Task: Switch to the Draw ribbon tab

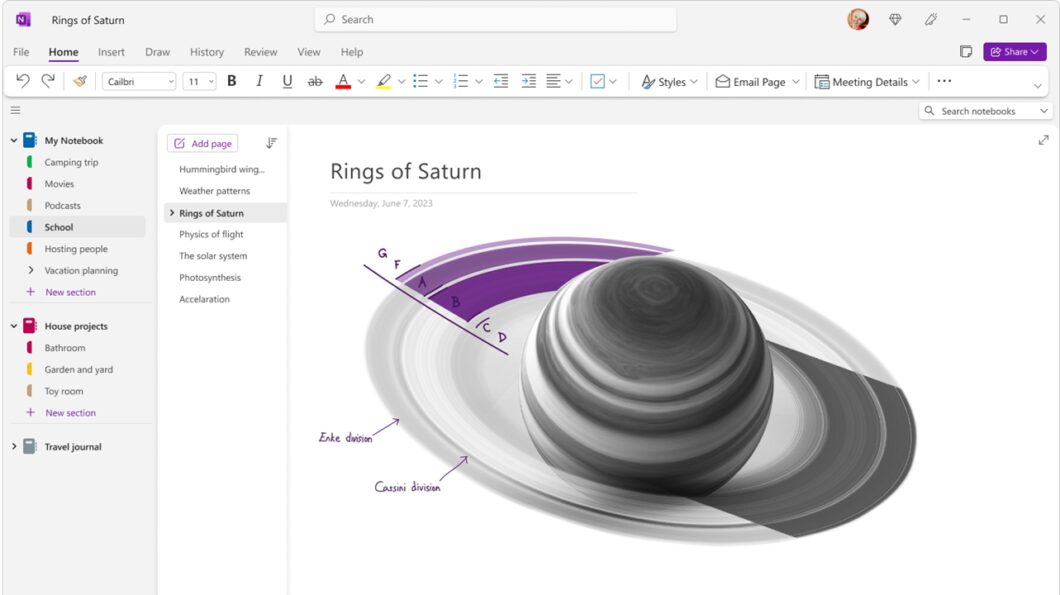Action: pyautogui.click(x=157, y=52)
